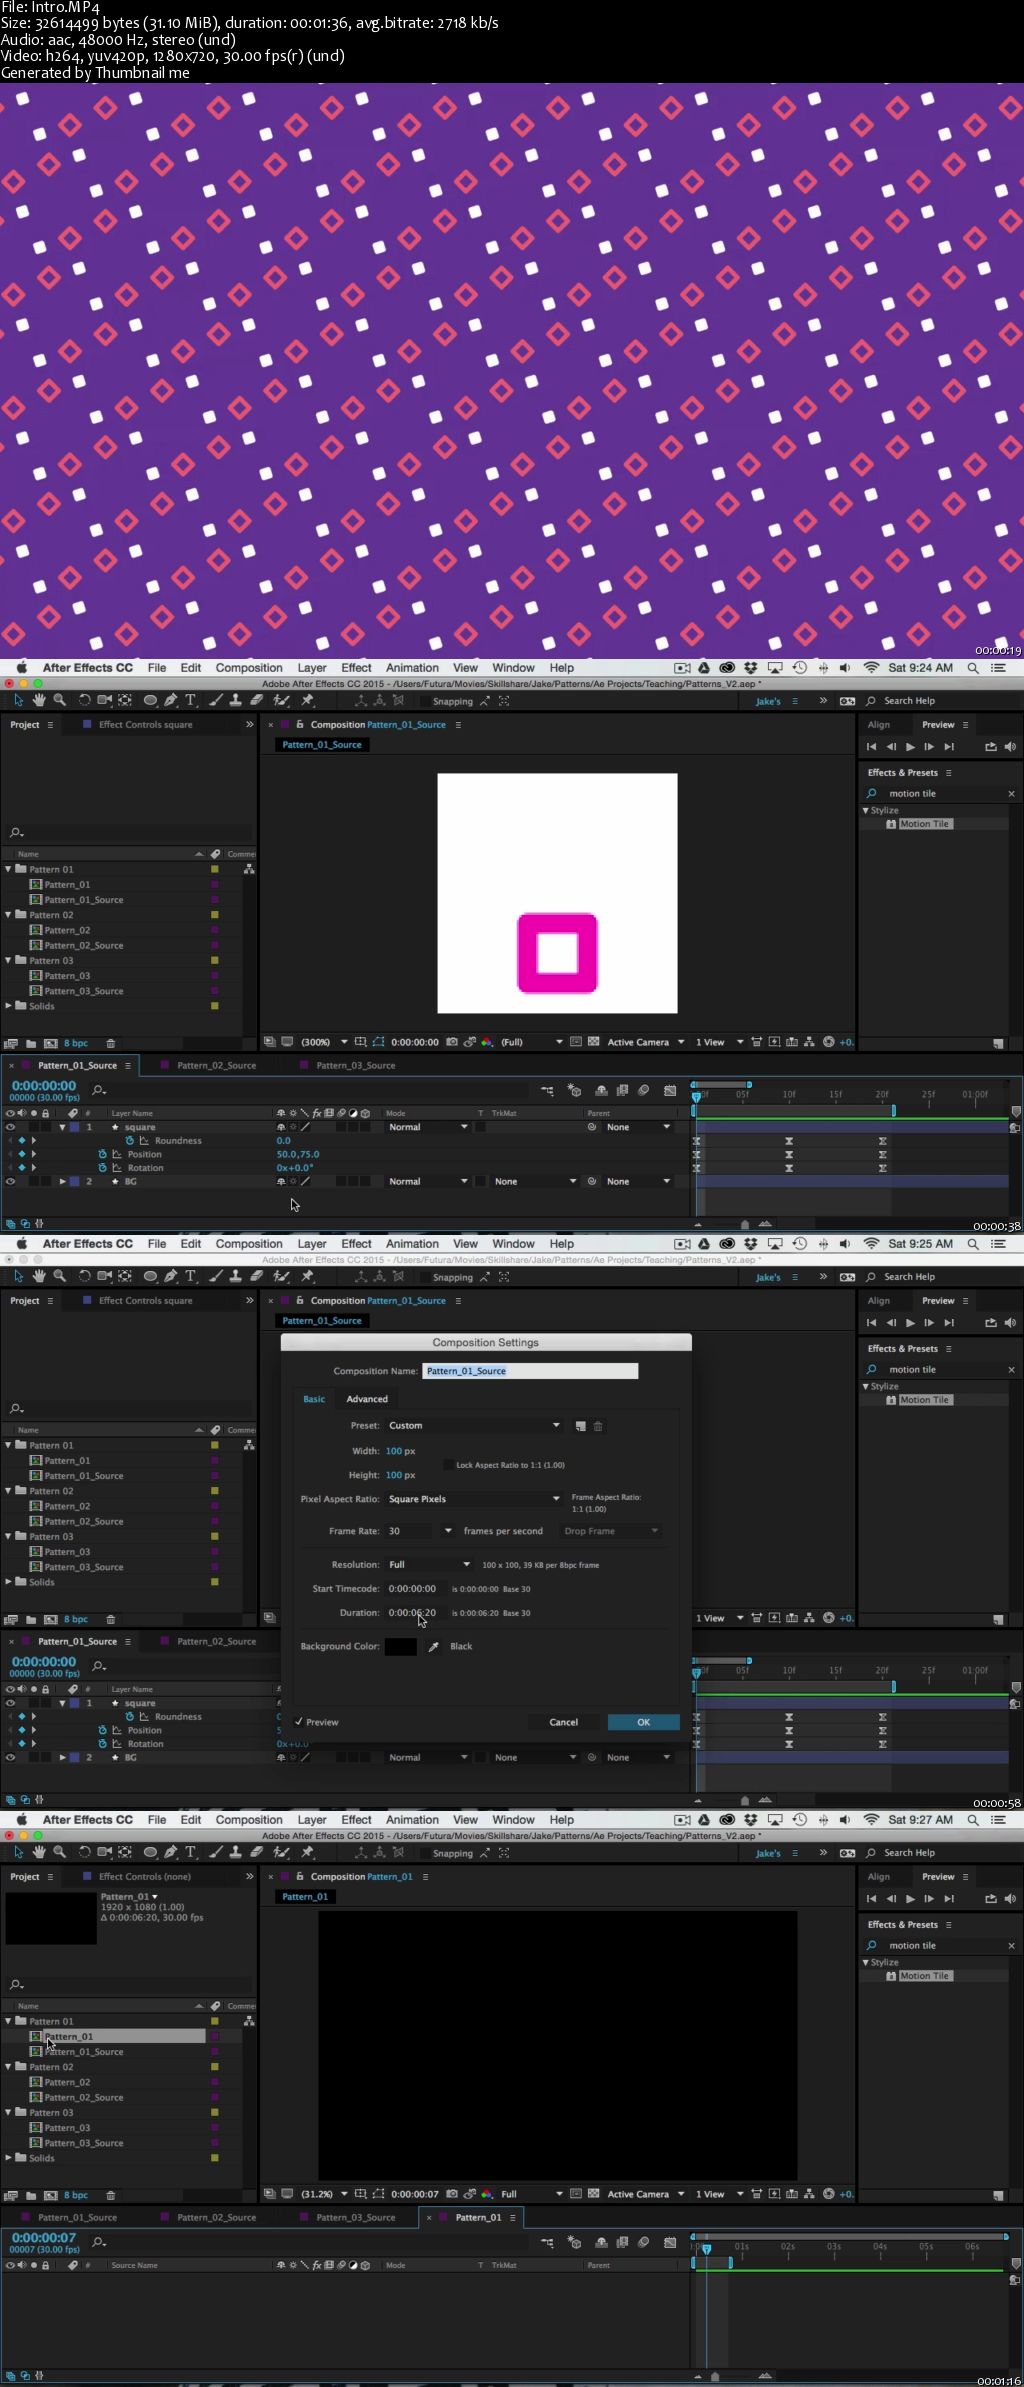Click hide shy layers icon in 9:27 AM timeline

pos(601,2242)
